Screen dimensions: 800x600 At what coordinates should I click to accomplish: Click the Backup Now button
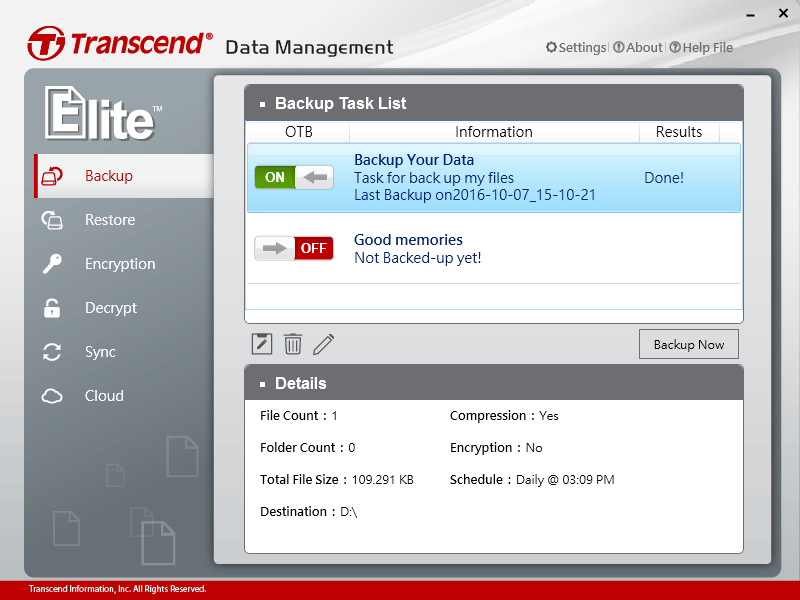tap(688, 343)
